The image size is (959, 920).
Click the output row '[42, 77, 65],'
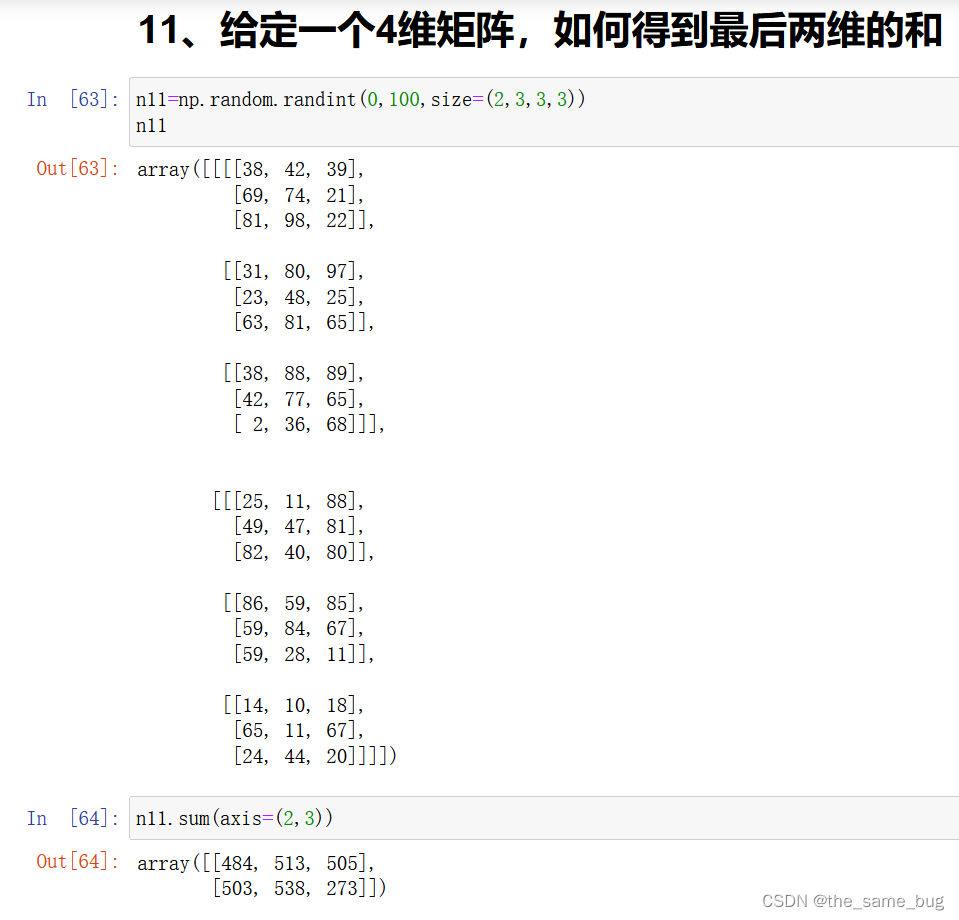pyautogui.click(x=299, y=399)
